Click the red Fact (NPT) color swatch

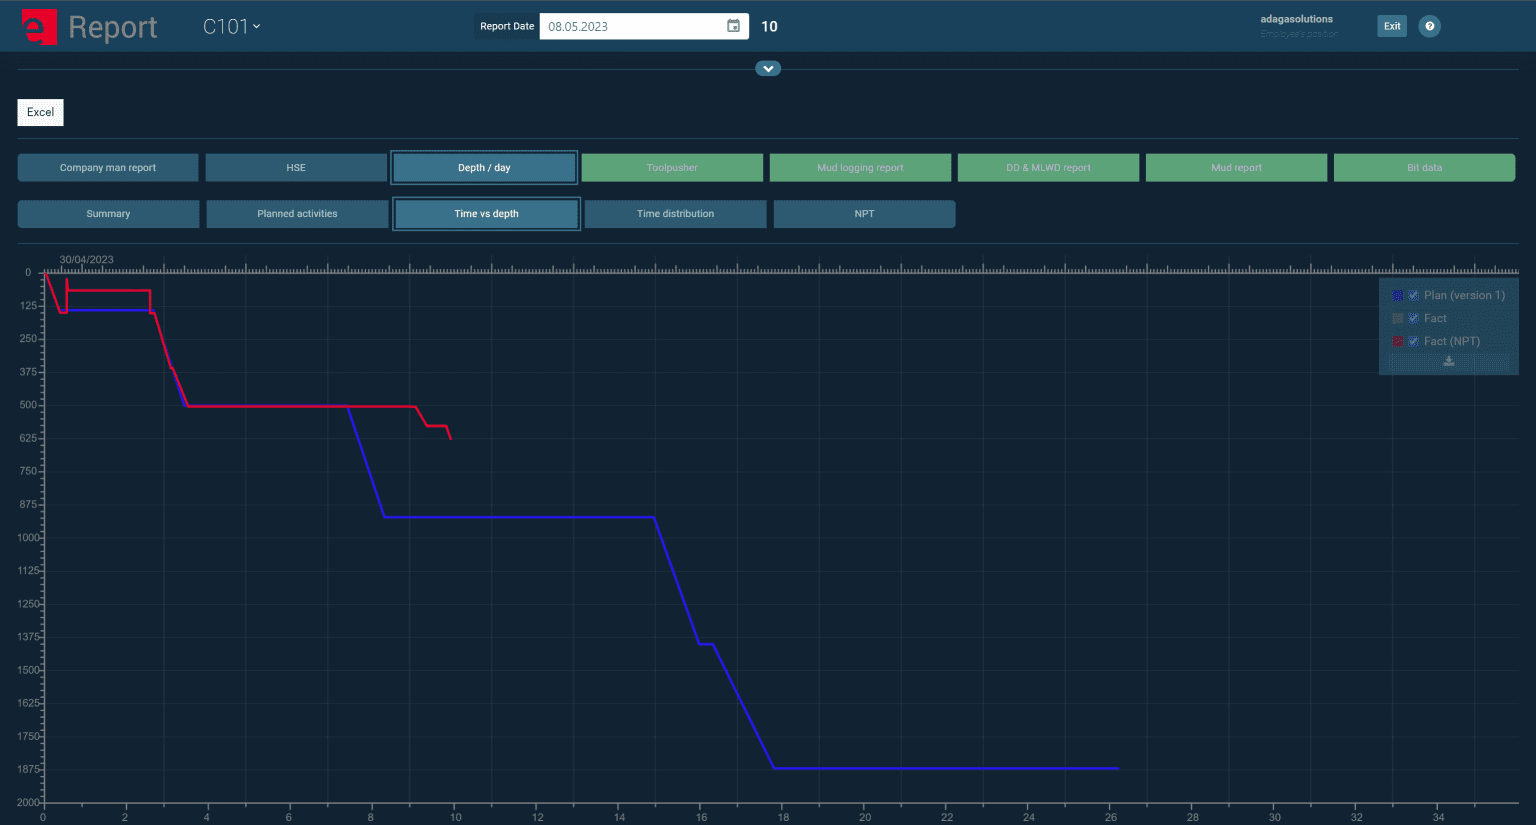1398,341
